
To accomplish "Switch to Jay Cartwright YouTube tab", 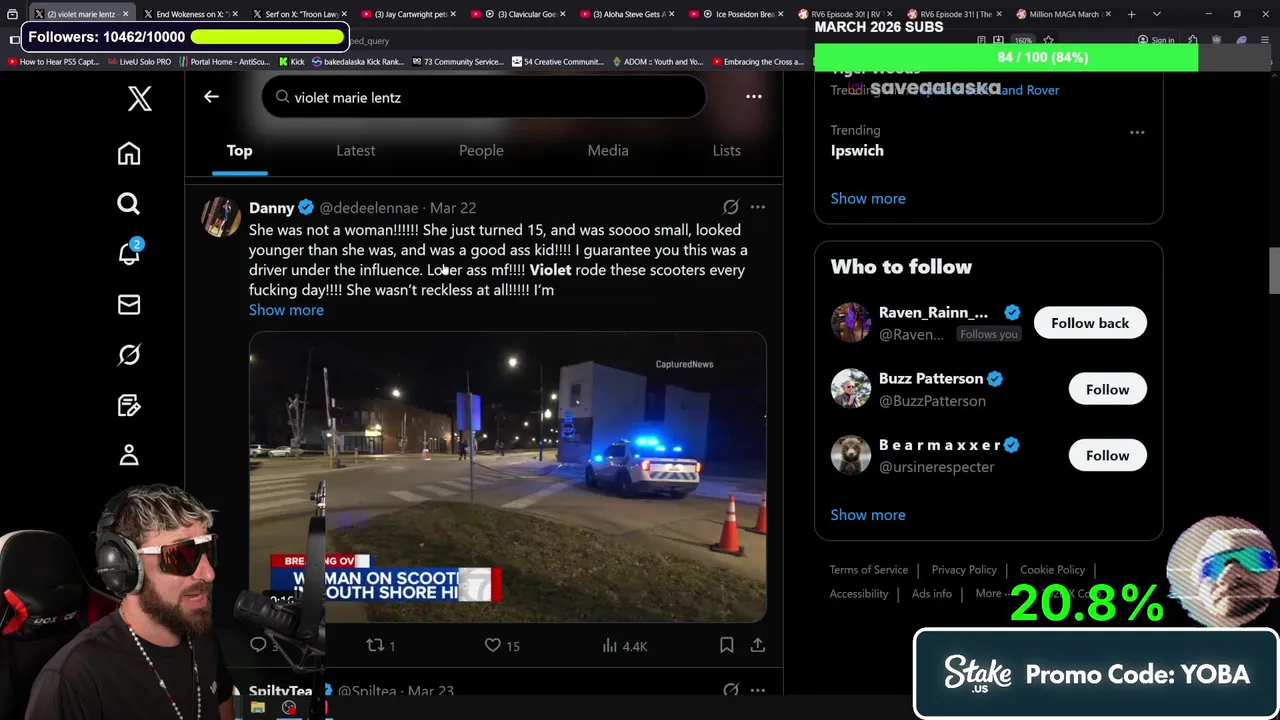I will [408, 14].
